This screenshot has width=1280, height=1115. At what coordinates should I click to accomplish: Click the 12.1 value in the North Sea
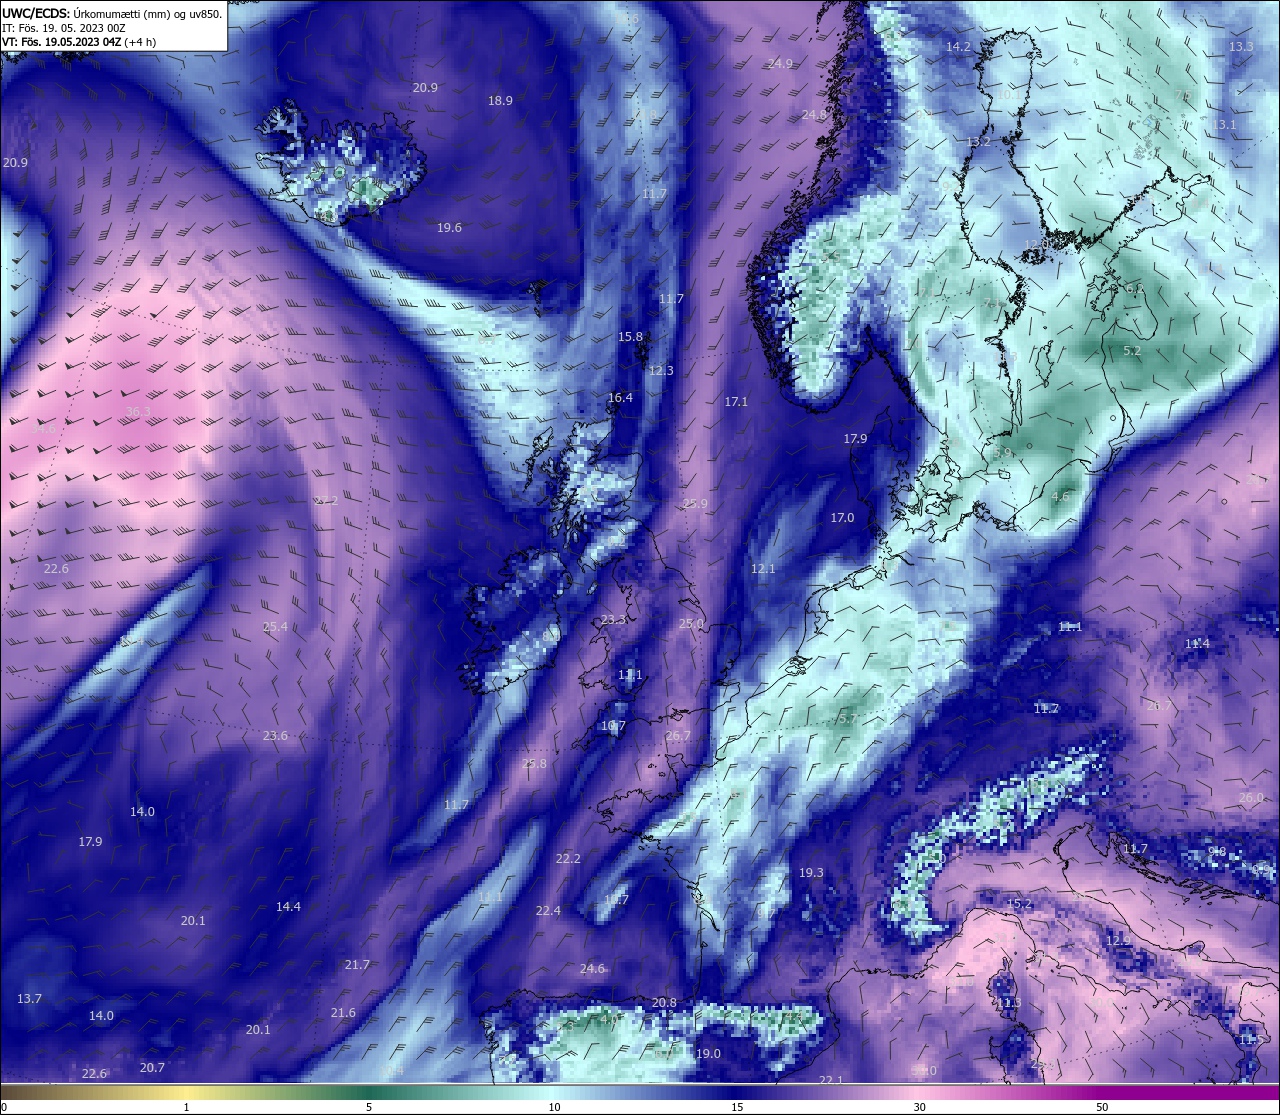[x=763, y=569]
